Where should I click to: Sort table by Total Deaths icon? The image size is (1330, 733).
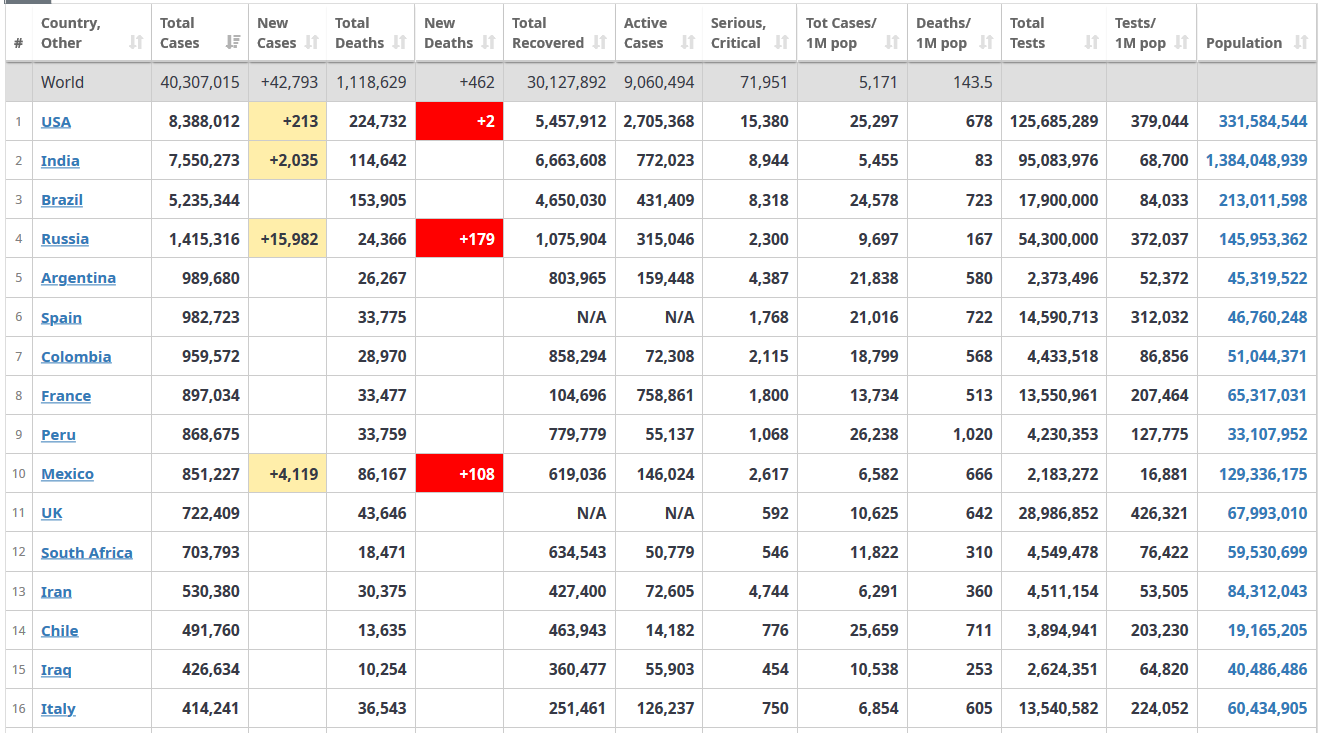[x=400, y=43]
